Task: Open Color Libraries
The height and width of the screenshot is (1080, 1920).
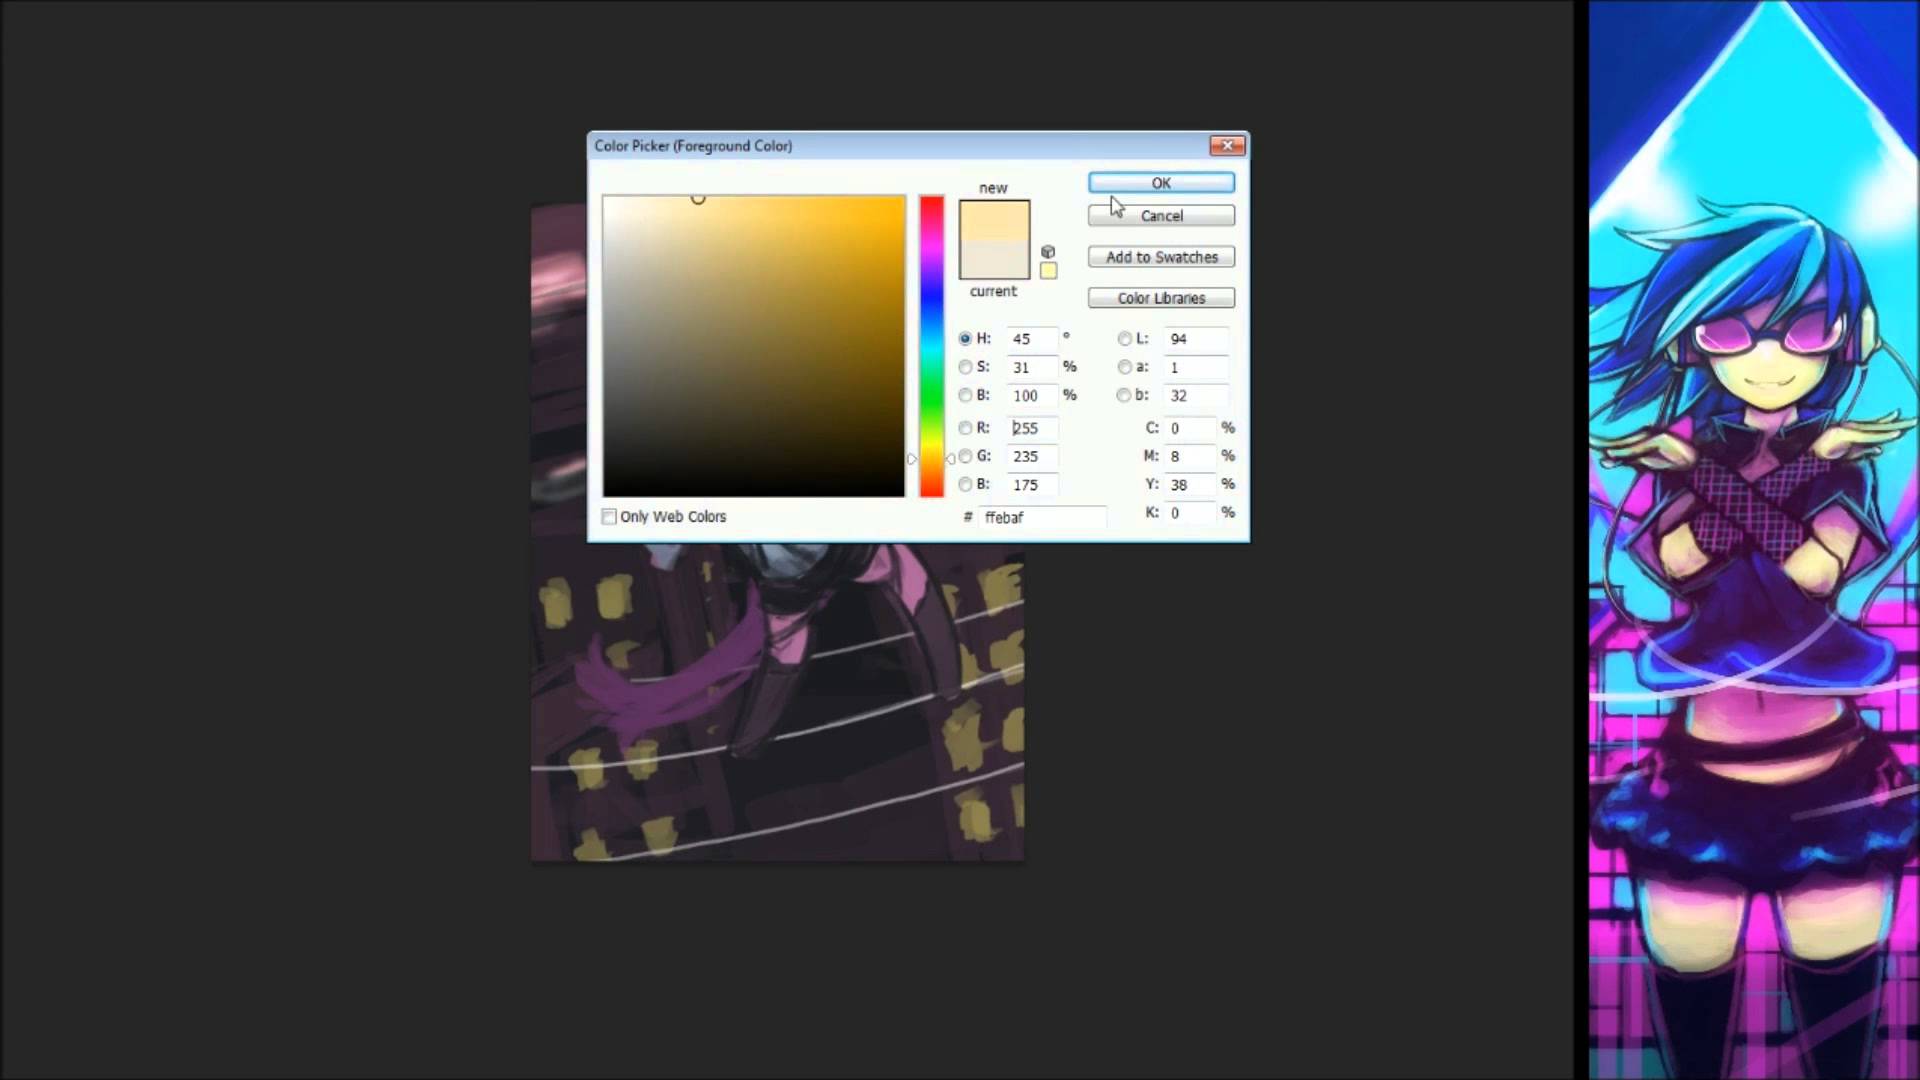Action: pyautogui.click(x=1161, y=298)
